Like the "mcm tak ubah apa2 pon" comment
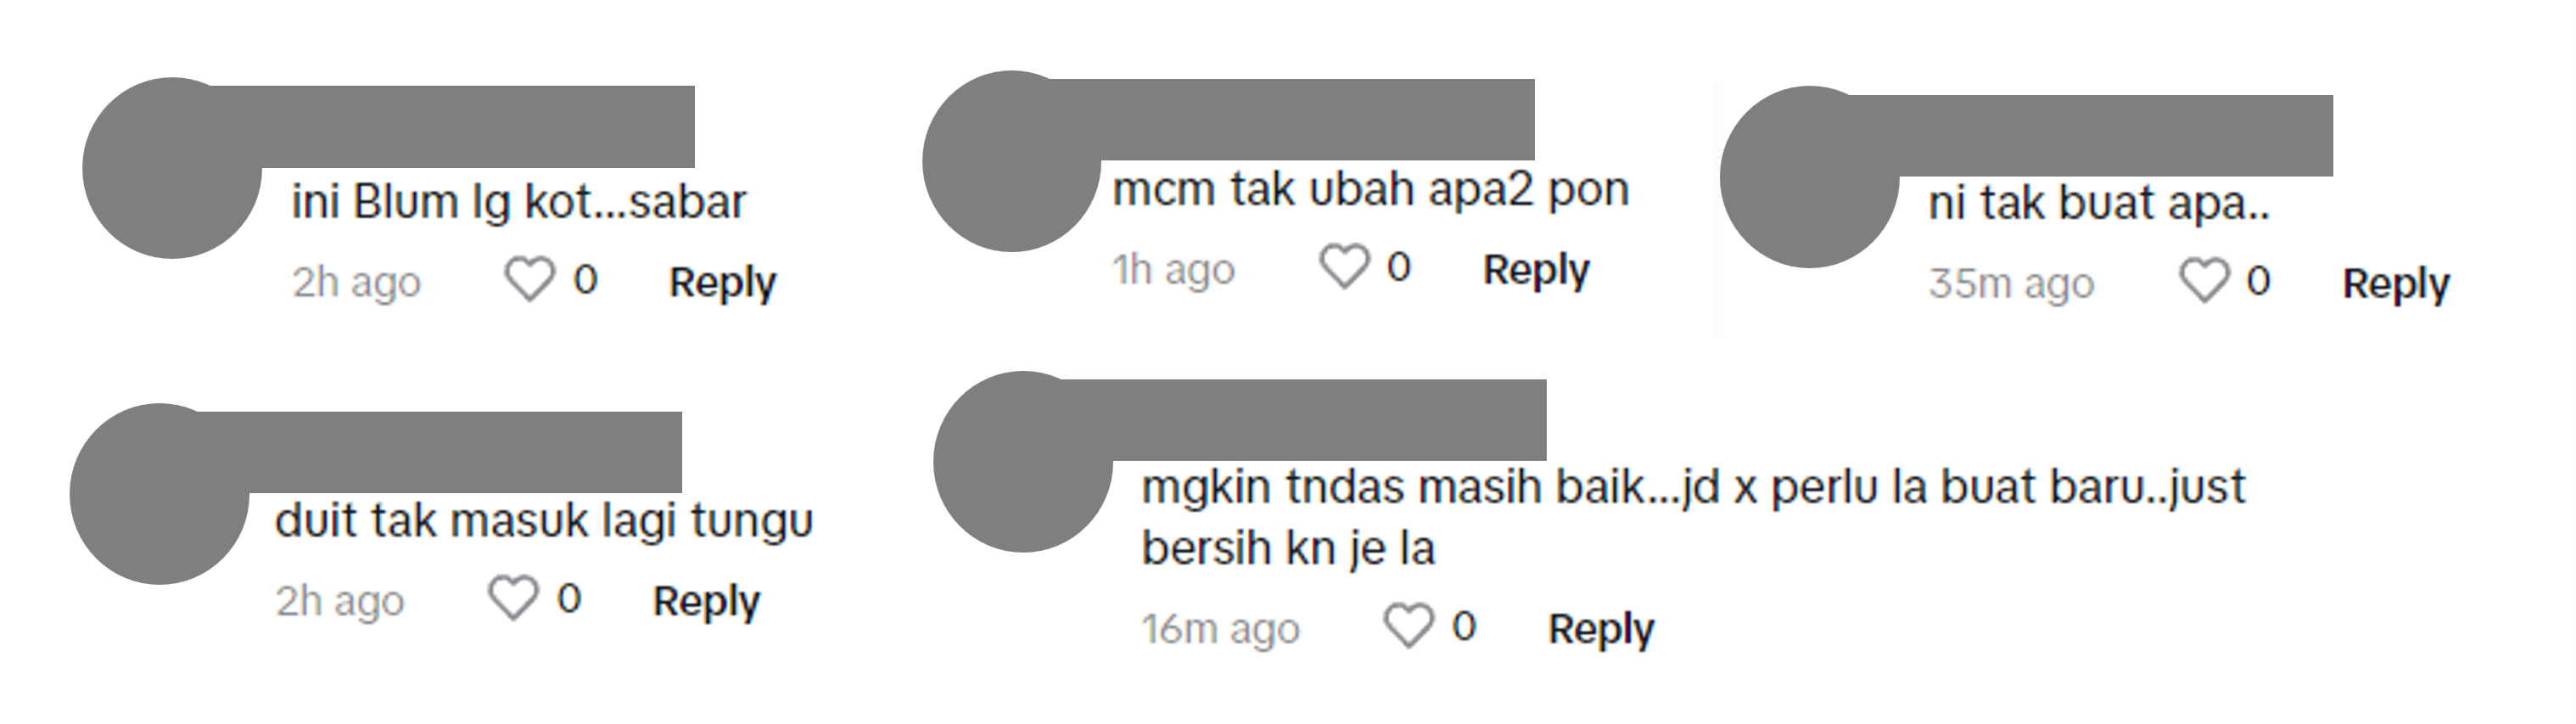This screenshot has height=724, width=2576. 1344,267
